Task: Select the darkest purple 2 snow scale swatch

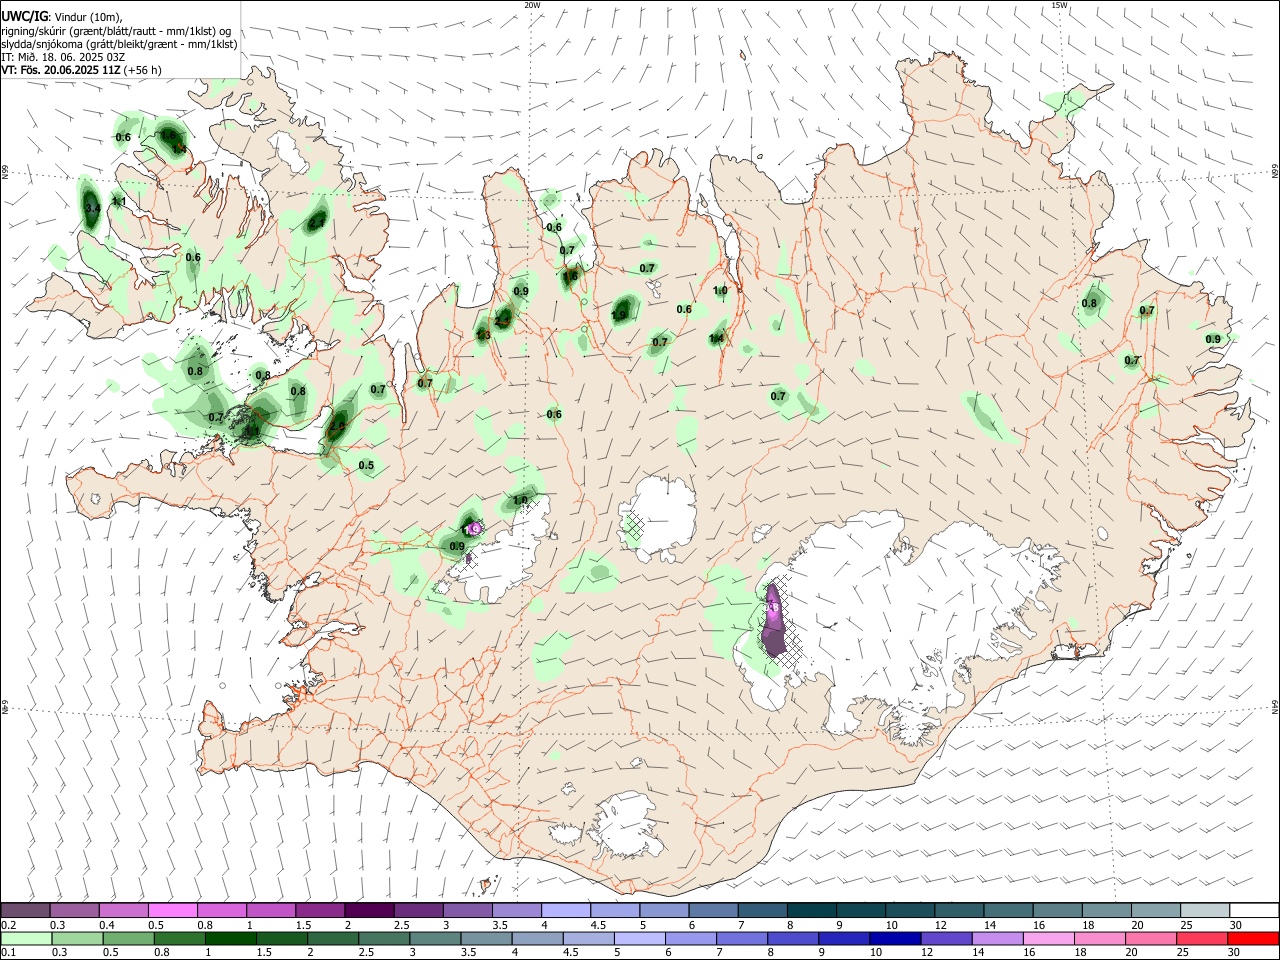Action: [368, 911]
